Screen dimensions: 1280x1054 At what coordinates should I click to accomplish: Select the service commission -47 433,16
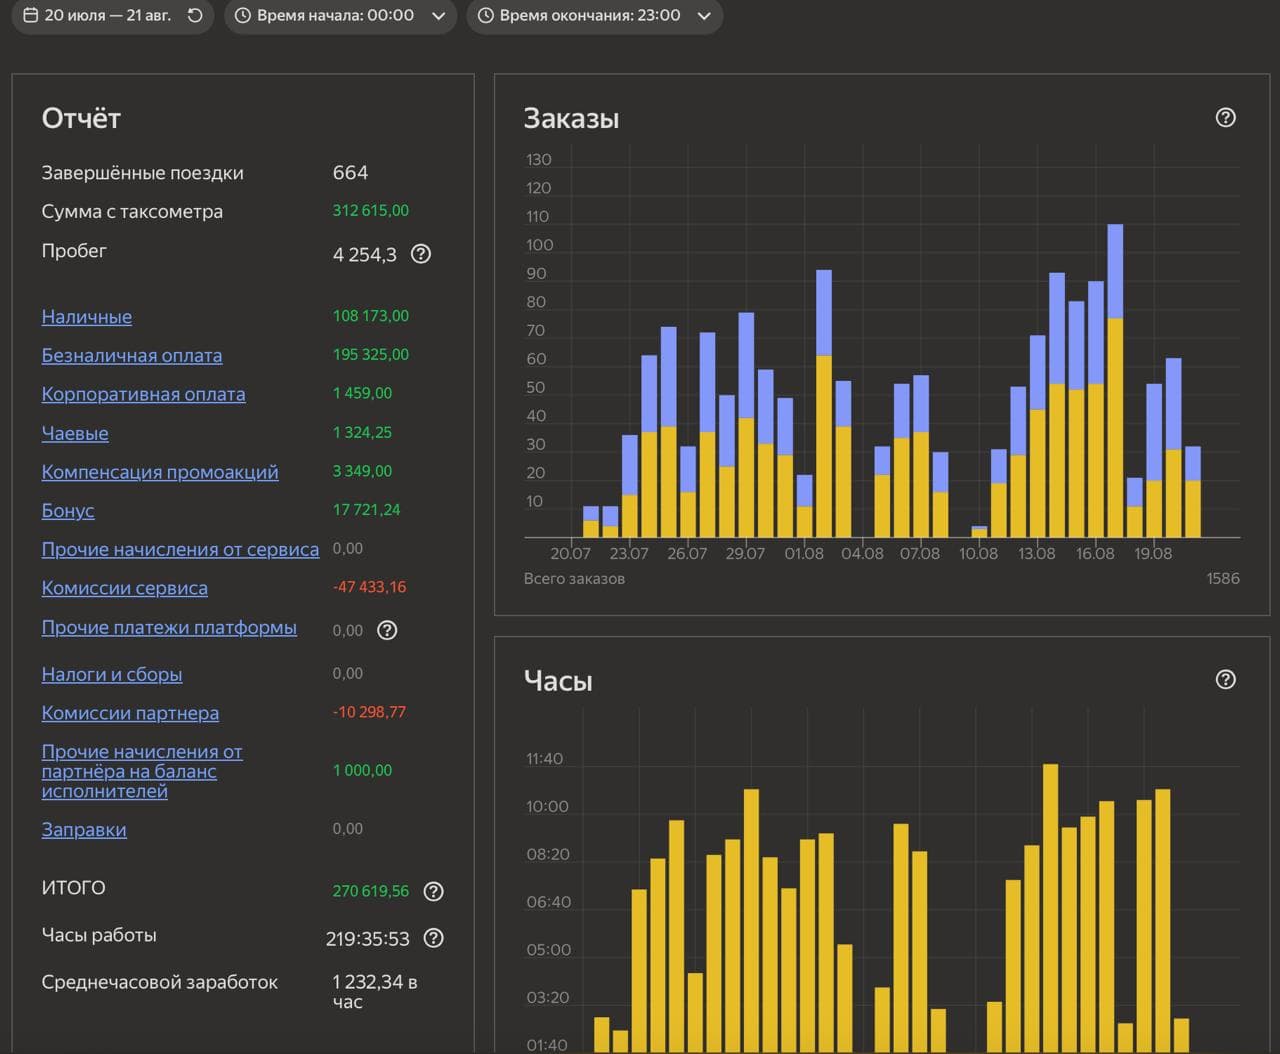point(369,588)
